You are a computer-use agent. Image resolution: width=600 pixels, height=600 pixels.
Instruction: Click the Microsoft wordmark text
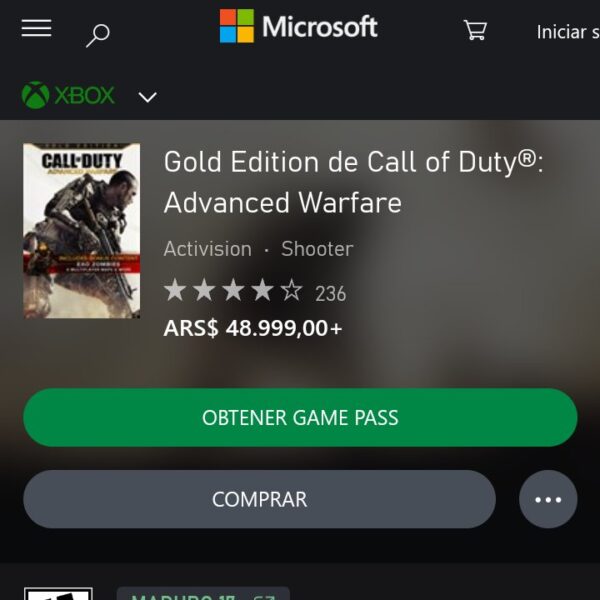320,26
